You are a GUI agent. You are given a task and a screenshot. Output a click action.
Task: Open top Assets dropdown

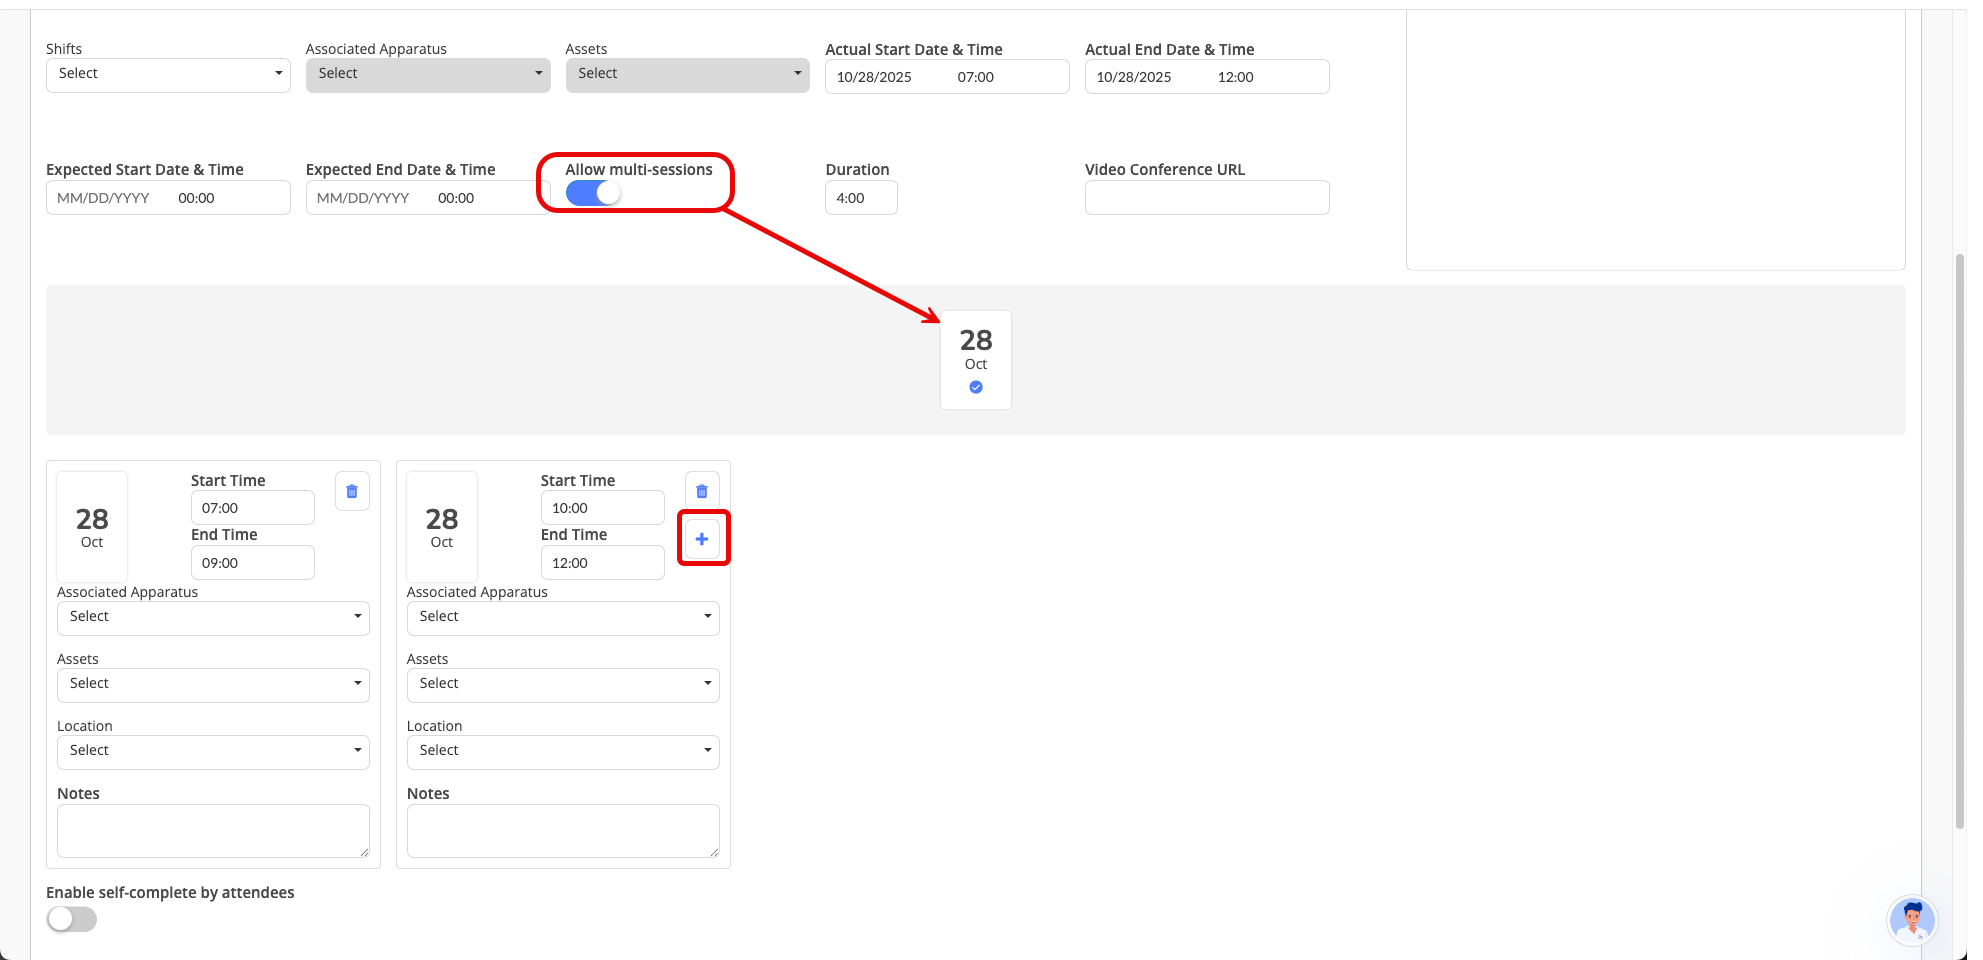[687, 75]
